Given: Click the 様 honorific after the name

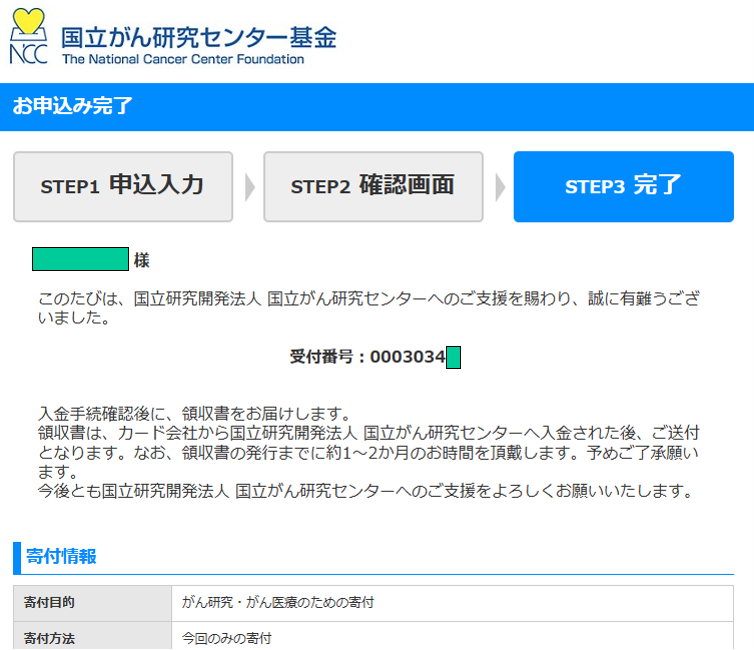Looking at the screenshot, I should tap(142, 260).
